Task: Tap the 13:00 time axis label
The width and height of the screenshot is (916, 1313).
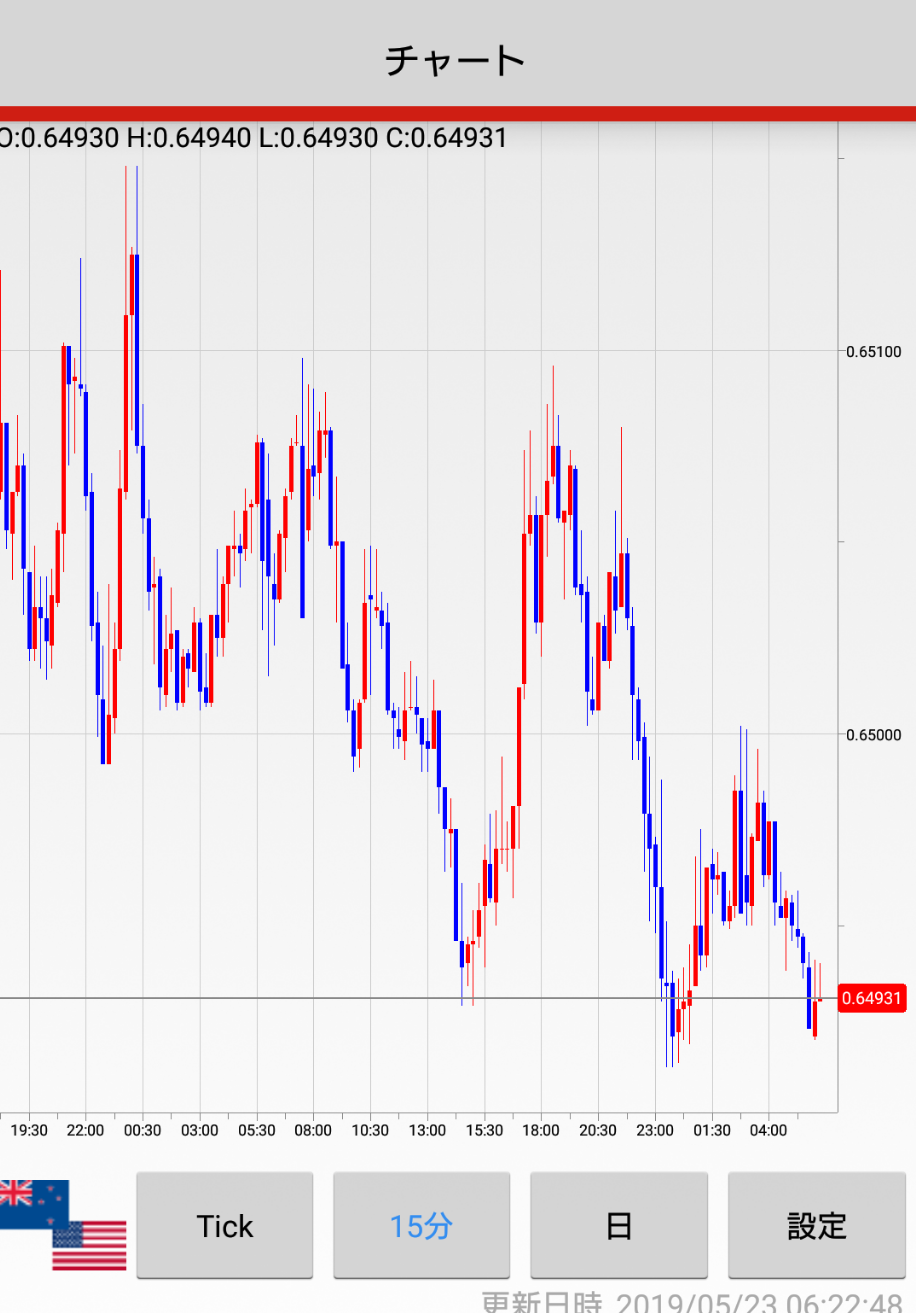Action: point(427,1130)
